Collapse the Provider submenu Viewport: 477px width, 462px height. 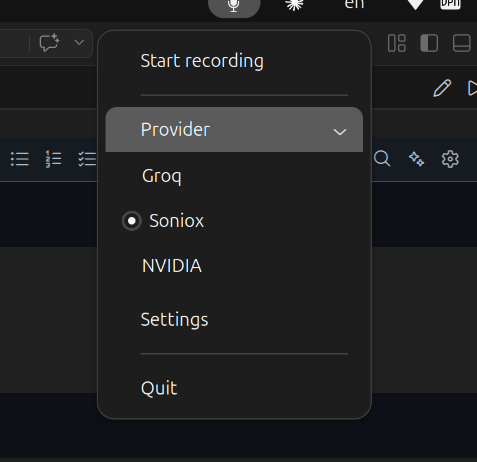(x=234, y=130)
